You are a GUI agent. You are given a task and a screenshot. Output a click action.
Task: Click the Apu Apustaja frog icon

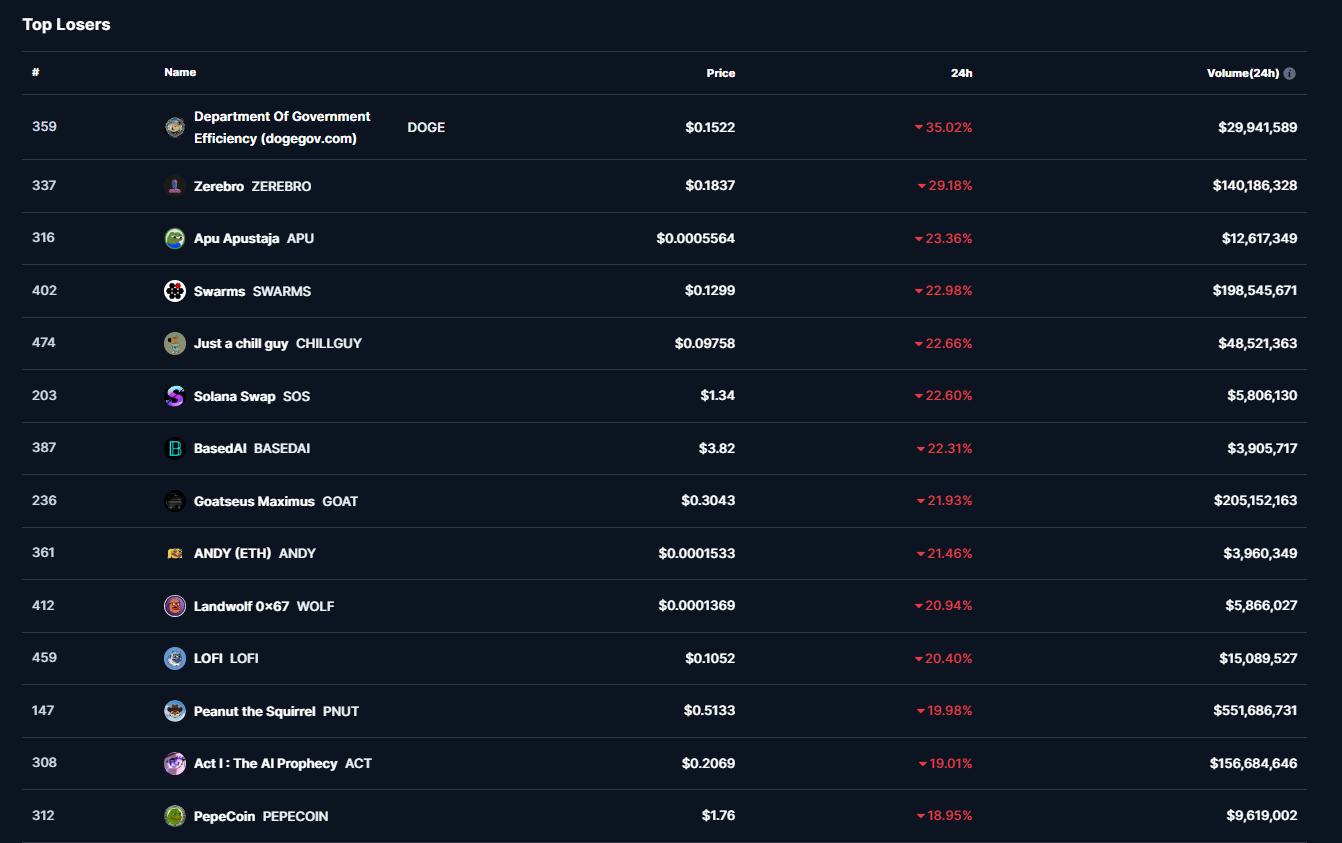tap(175, 238)
